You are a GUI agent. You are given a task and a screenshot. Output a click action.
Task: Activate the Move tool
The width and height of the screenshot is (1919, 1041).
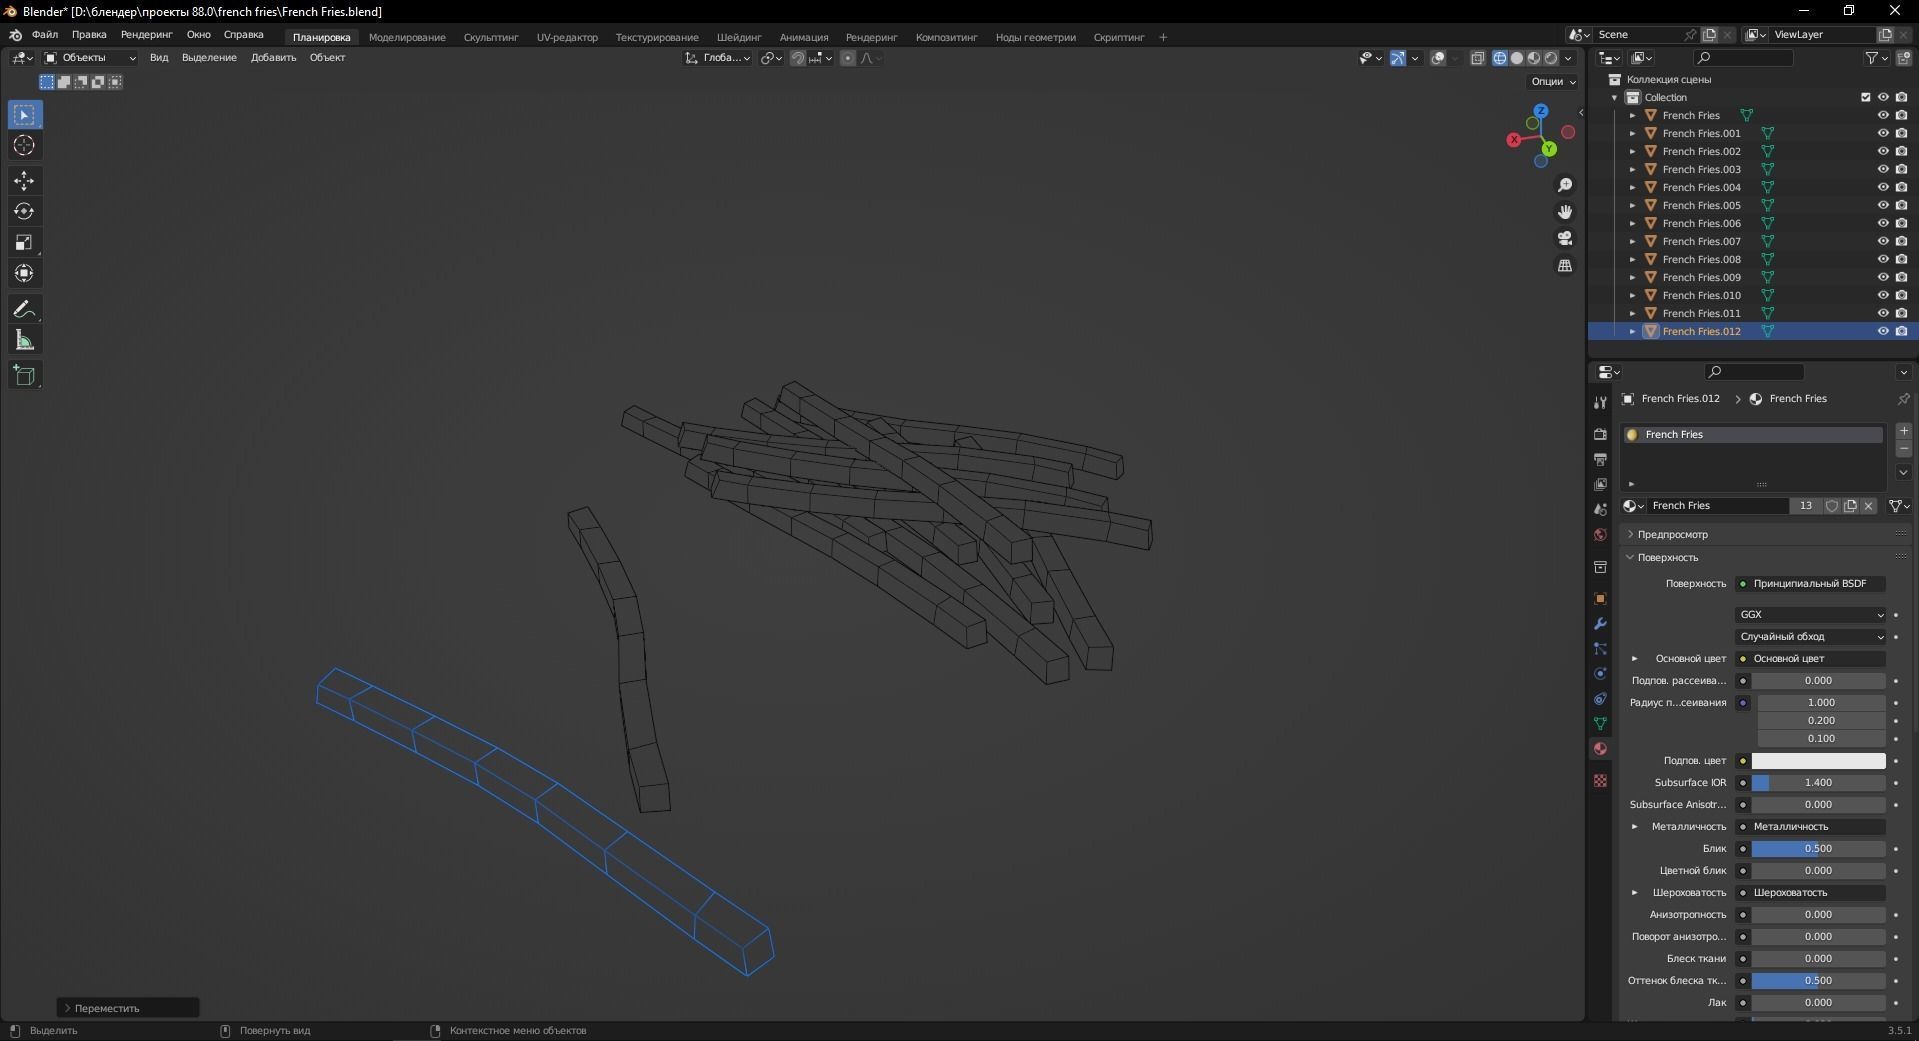tap(24, 181)
